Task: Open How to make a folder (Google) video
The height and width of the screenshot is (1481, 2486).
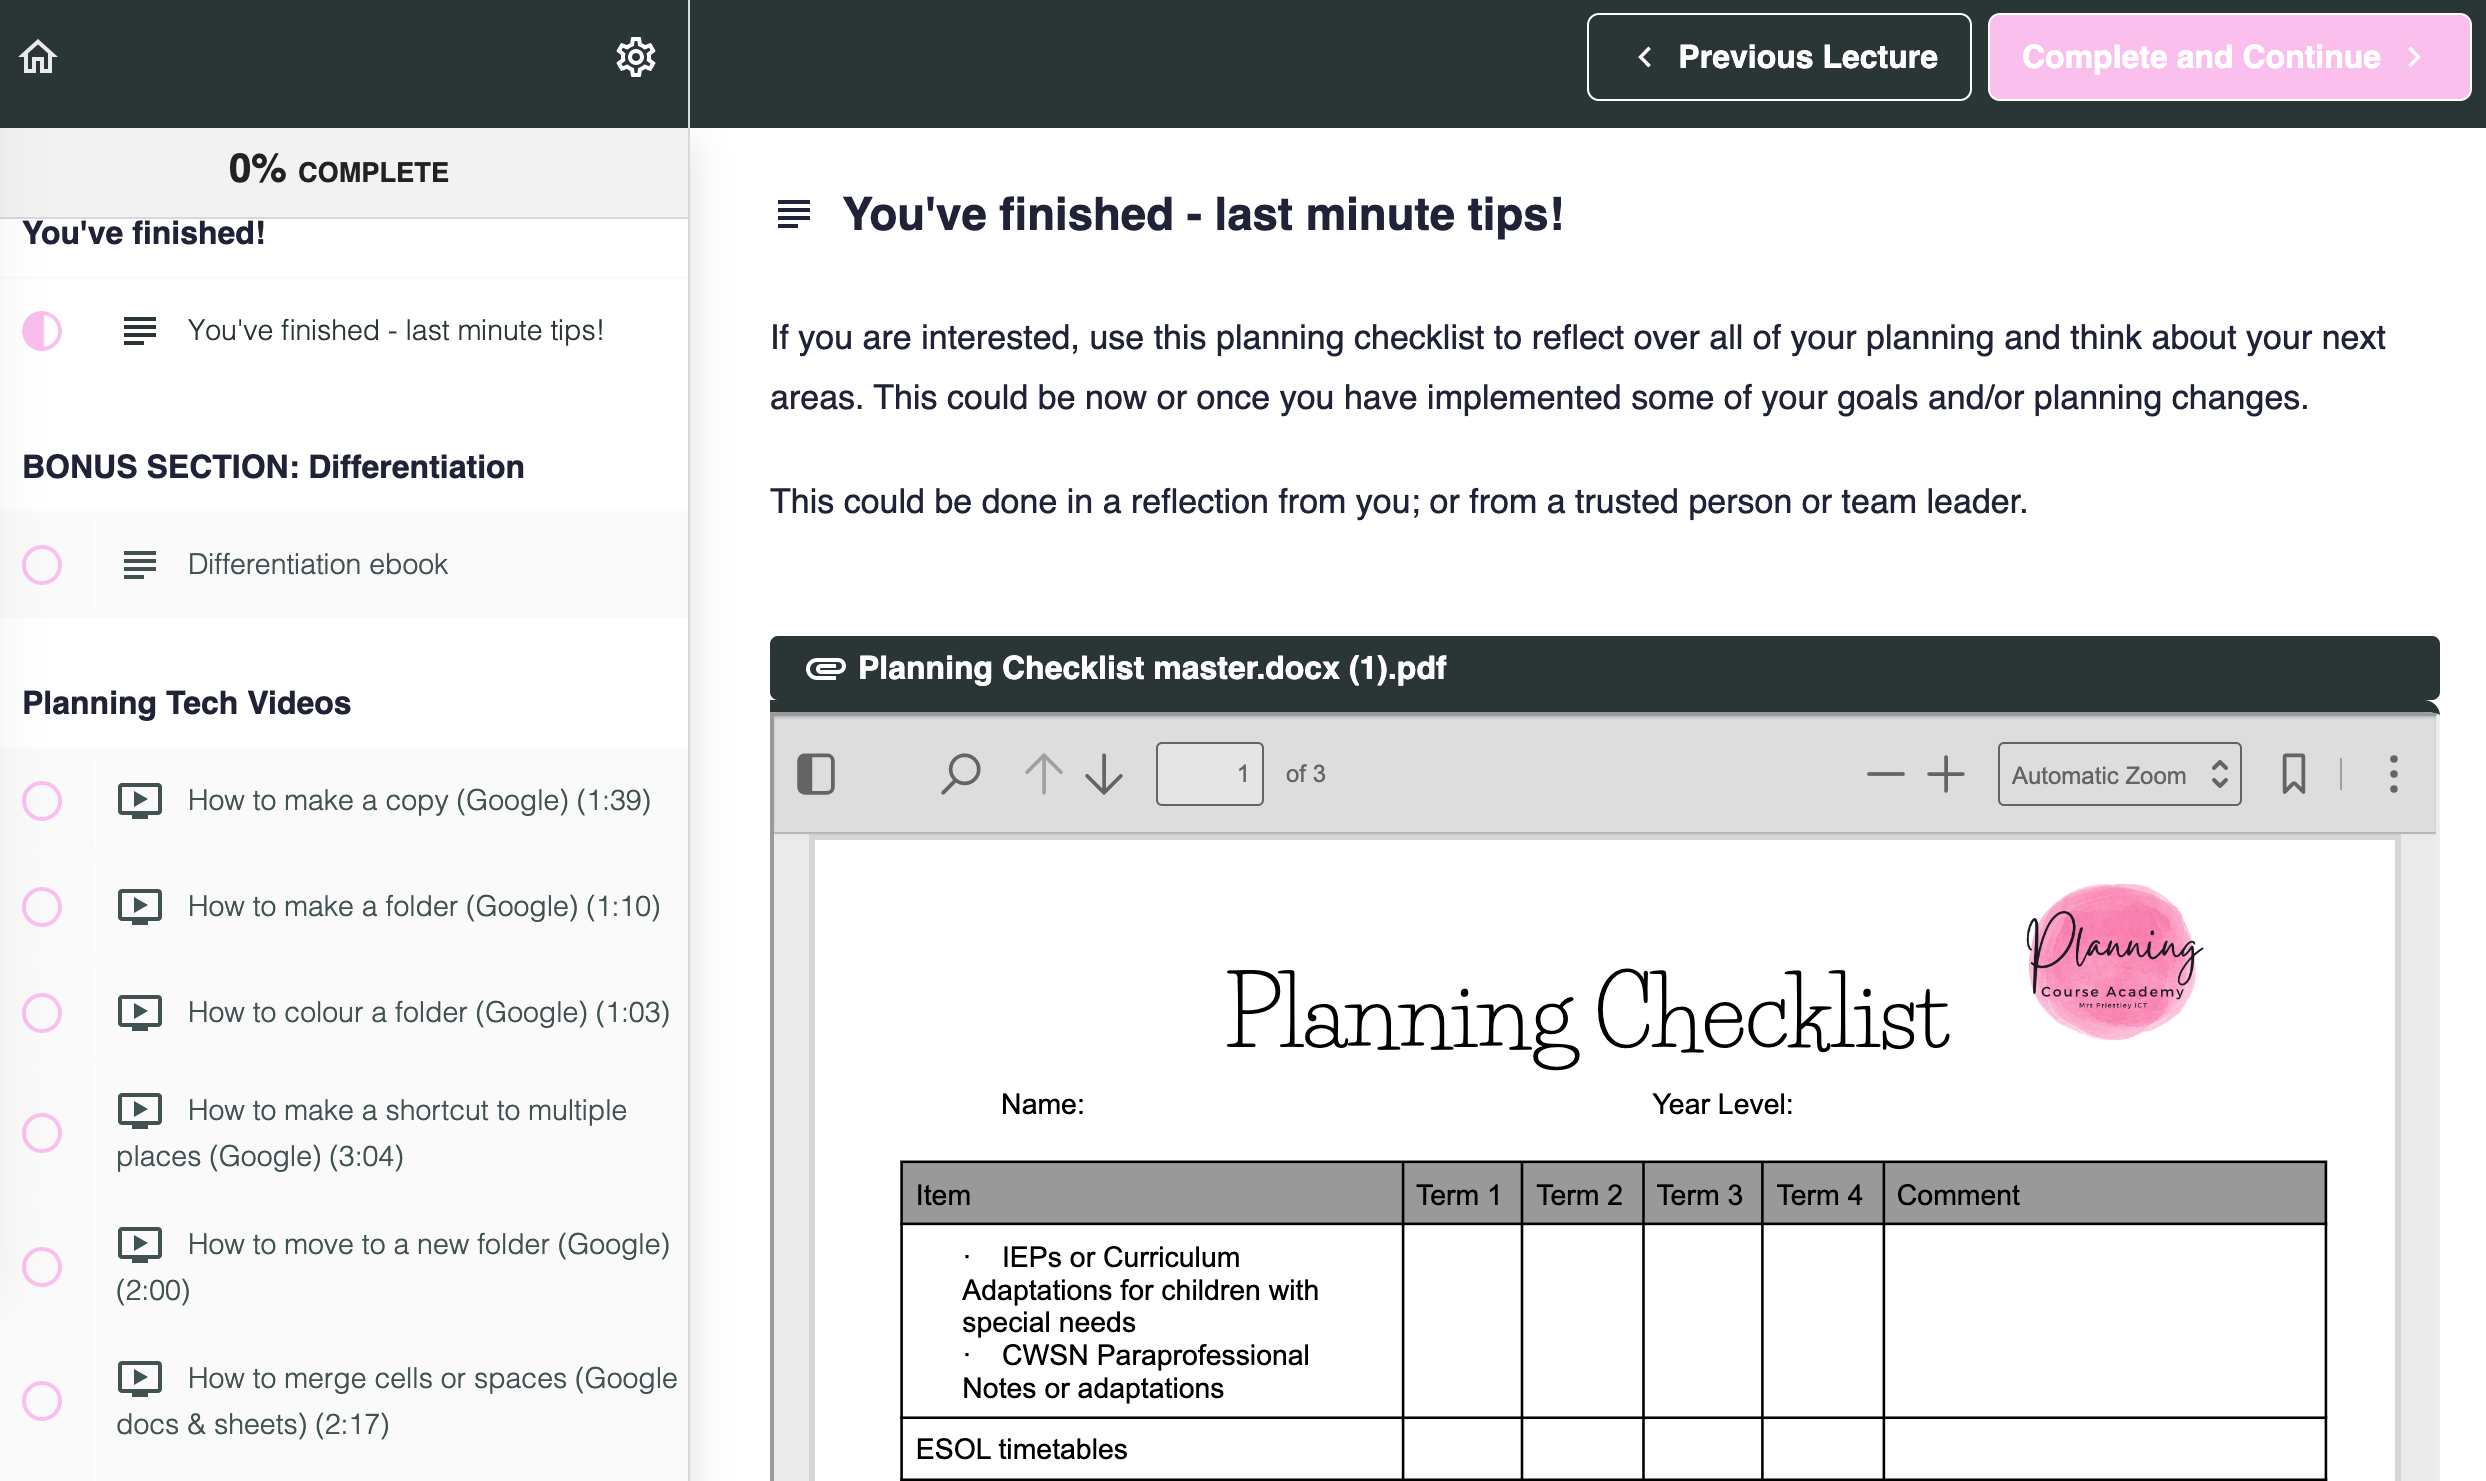Action: (x=424, y=907)
